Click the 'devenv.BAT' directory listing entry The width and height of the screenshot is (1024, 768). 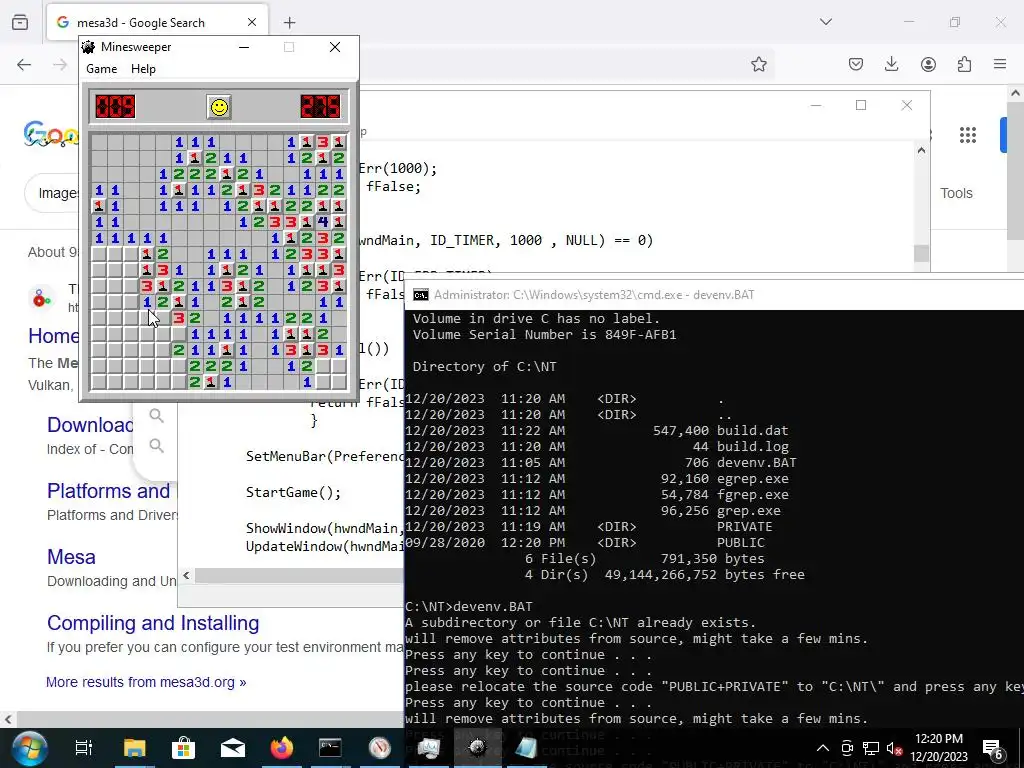point(756,463)
